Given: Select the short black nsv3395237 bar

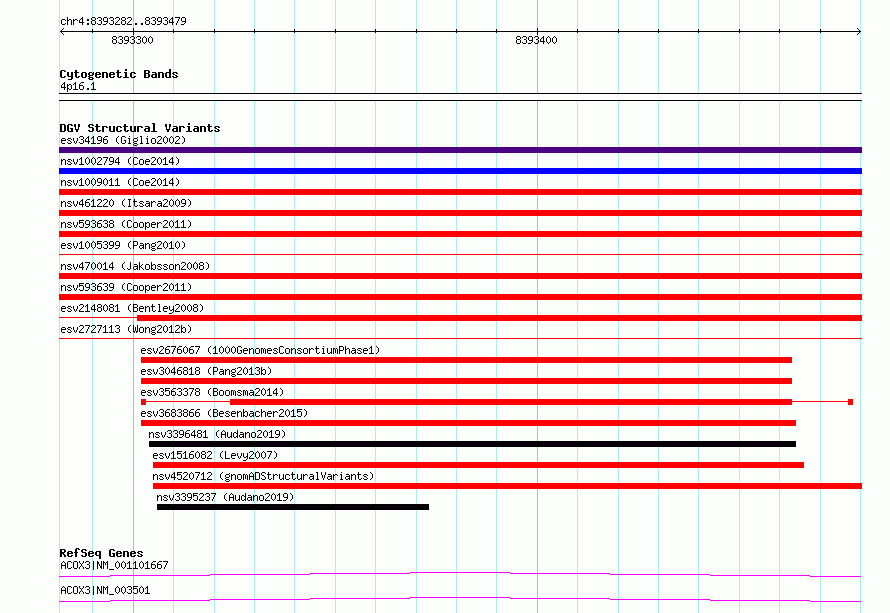Looking at the screenshot, I should coord(293,507).
